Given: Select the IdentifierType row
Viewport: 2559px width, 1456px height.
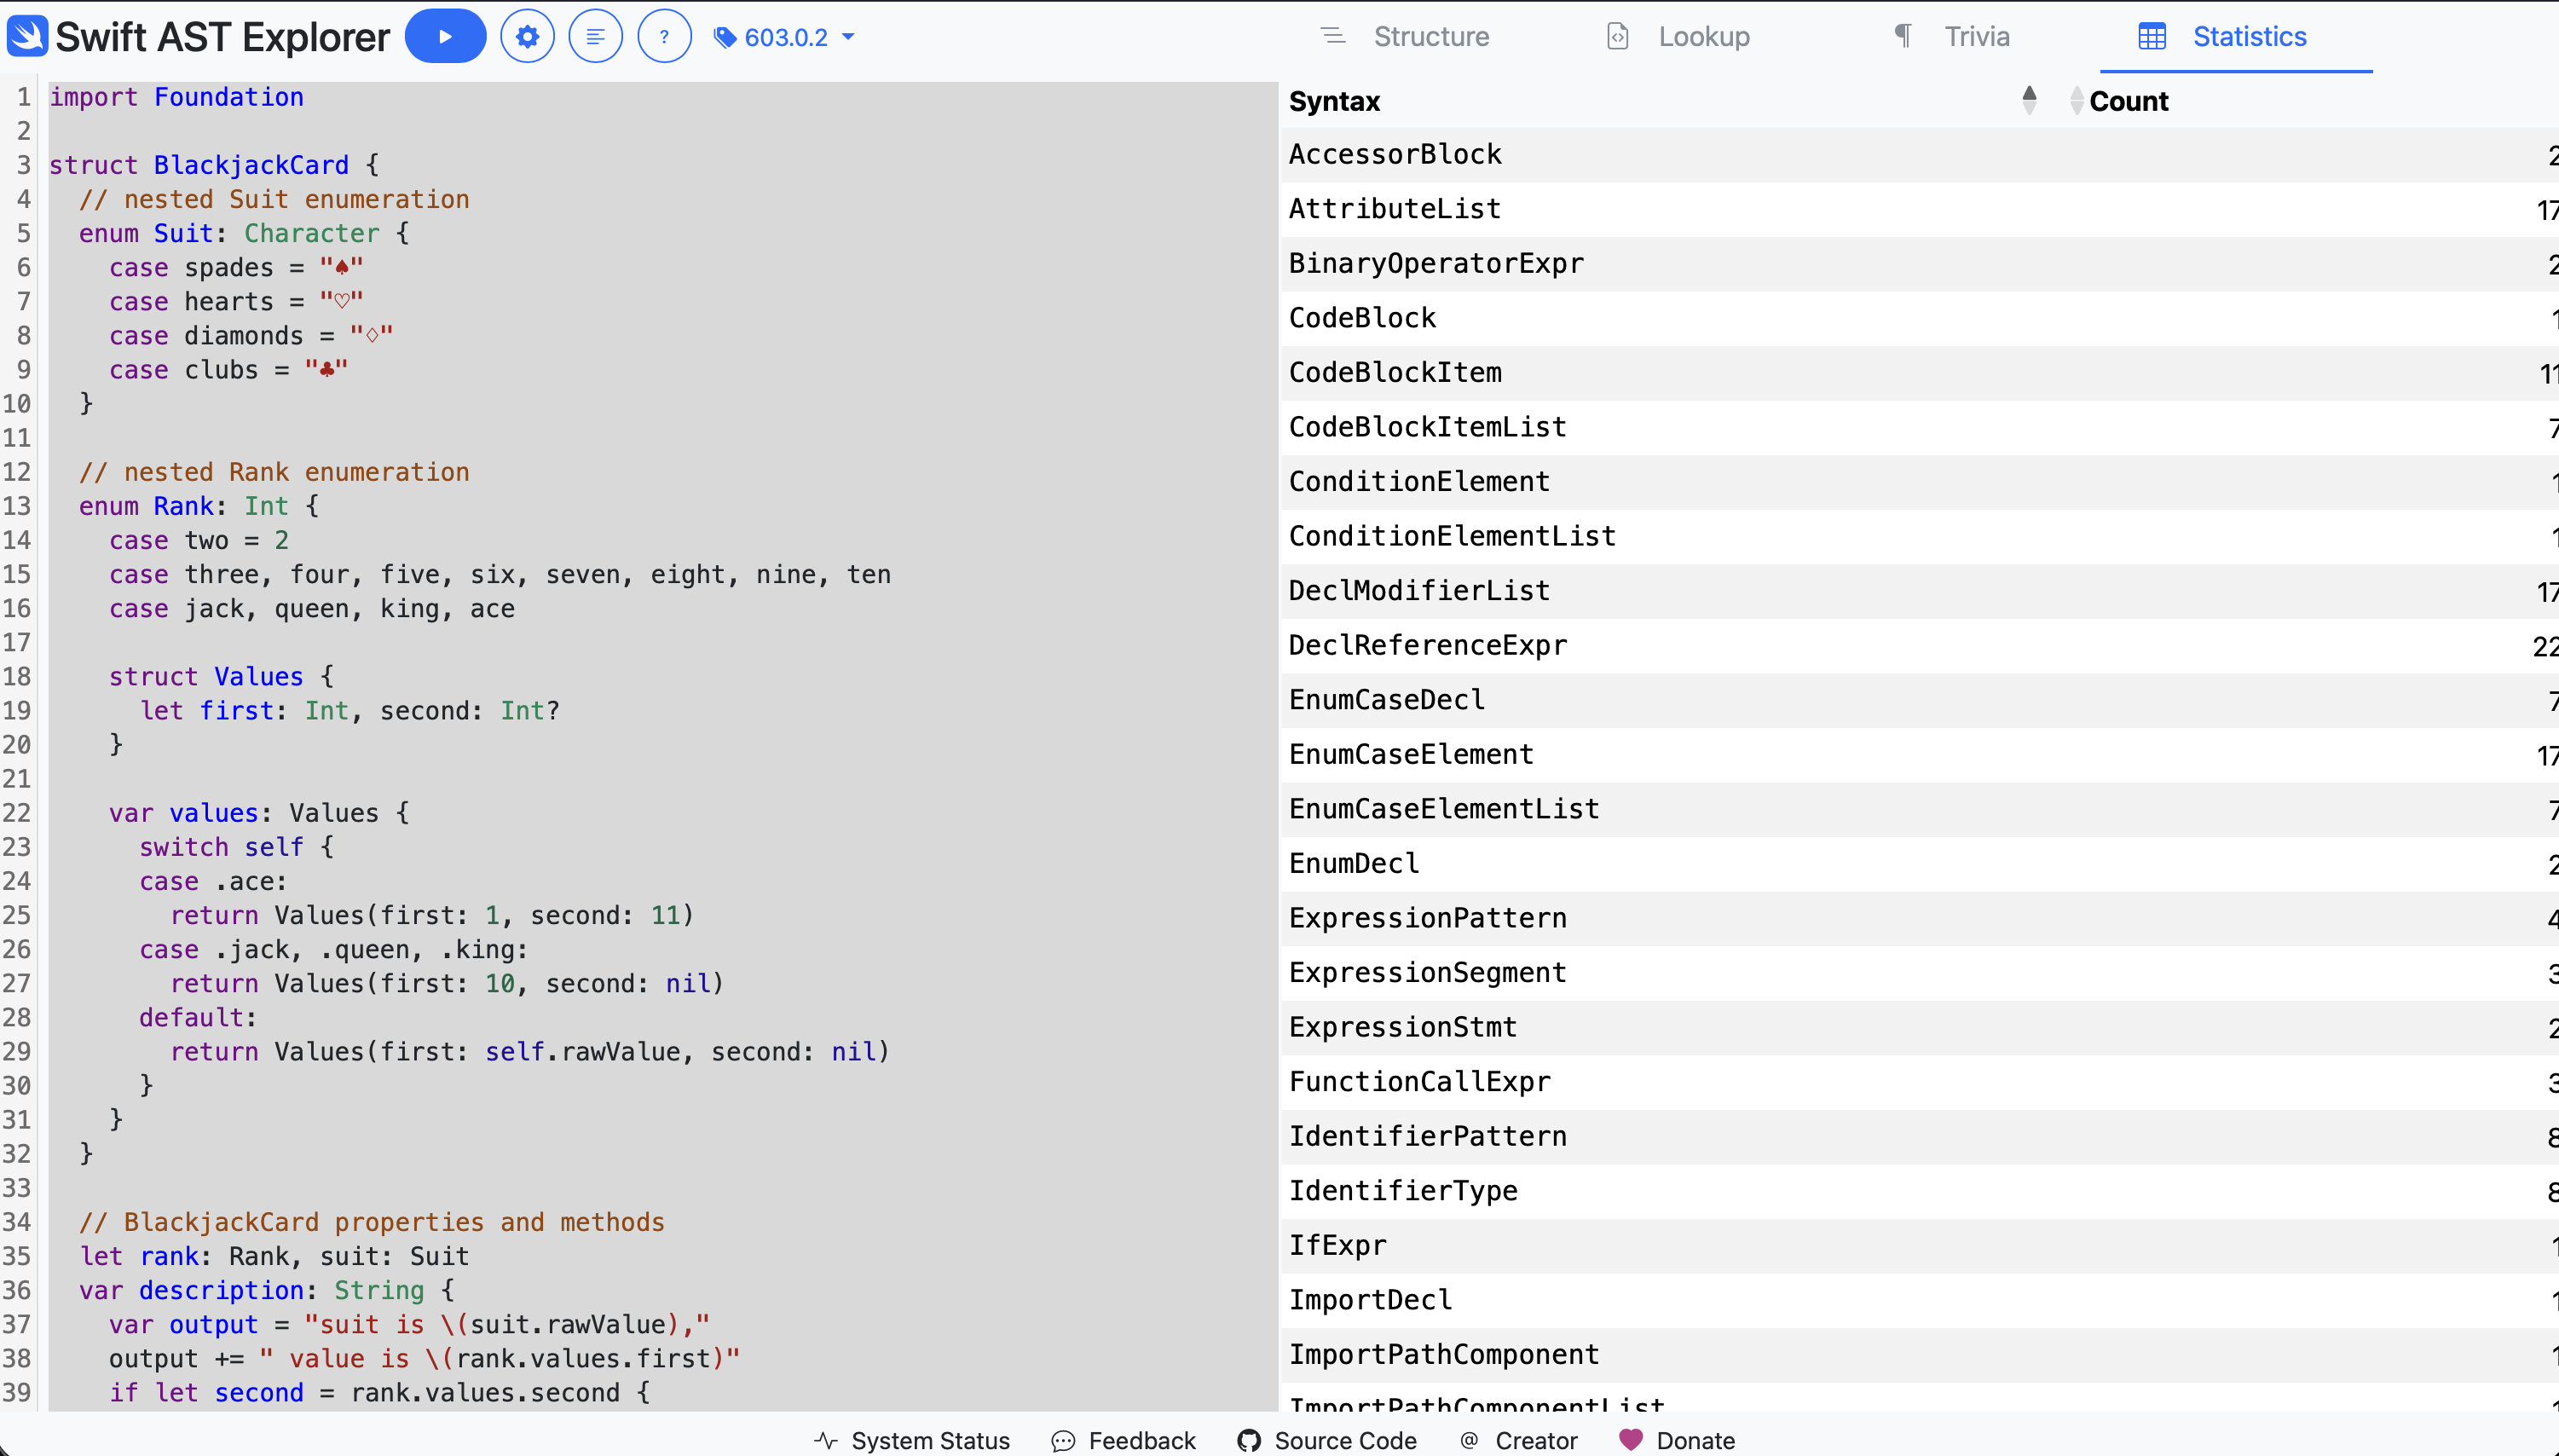Looking at the screenshot, I should 1920,1191.
